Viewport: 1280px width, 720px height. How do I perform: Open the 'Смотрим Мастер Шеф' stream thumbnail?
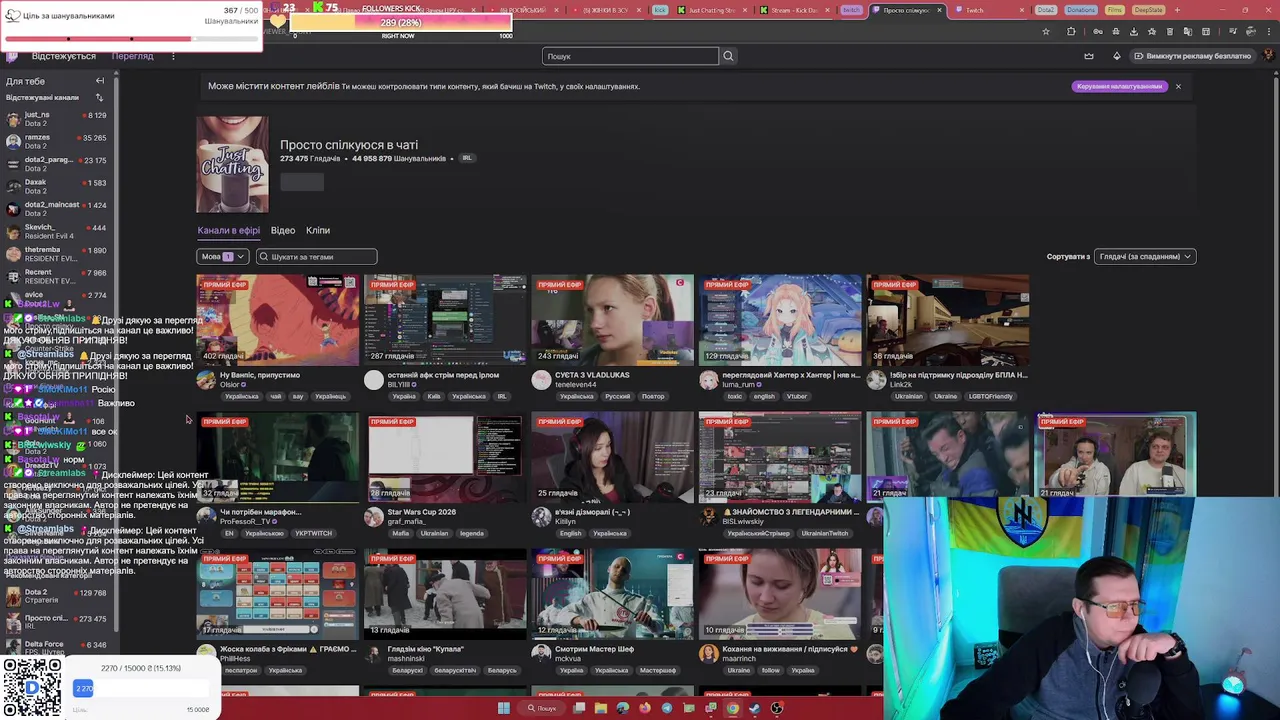[x=612, y=594]
